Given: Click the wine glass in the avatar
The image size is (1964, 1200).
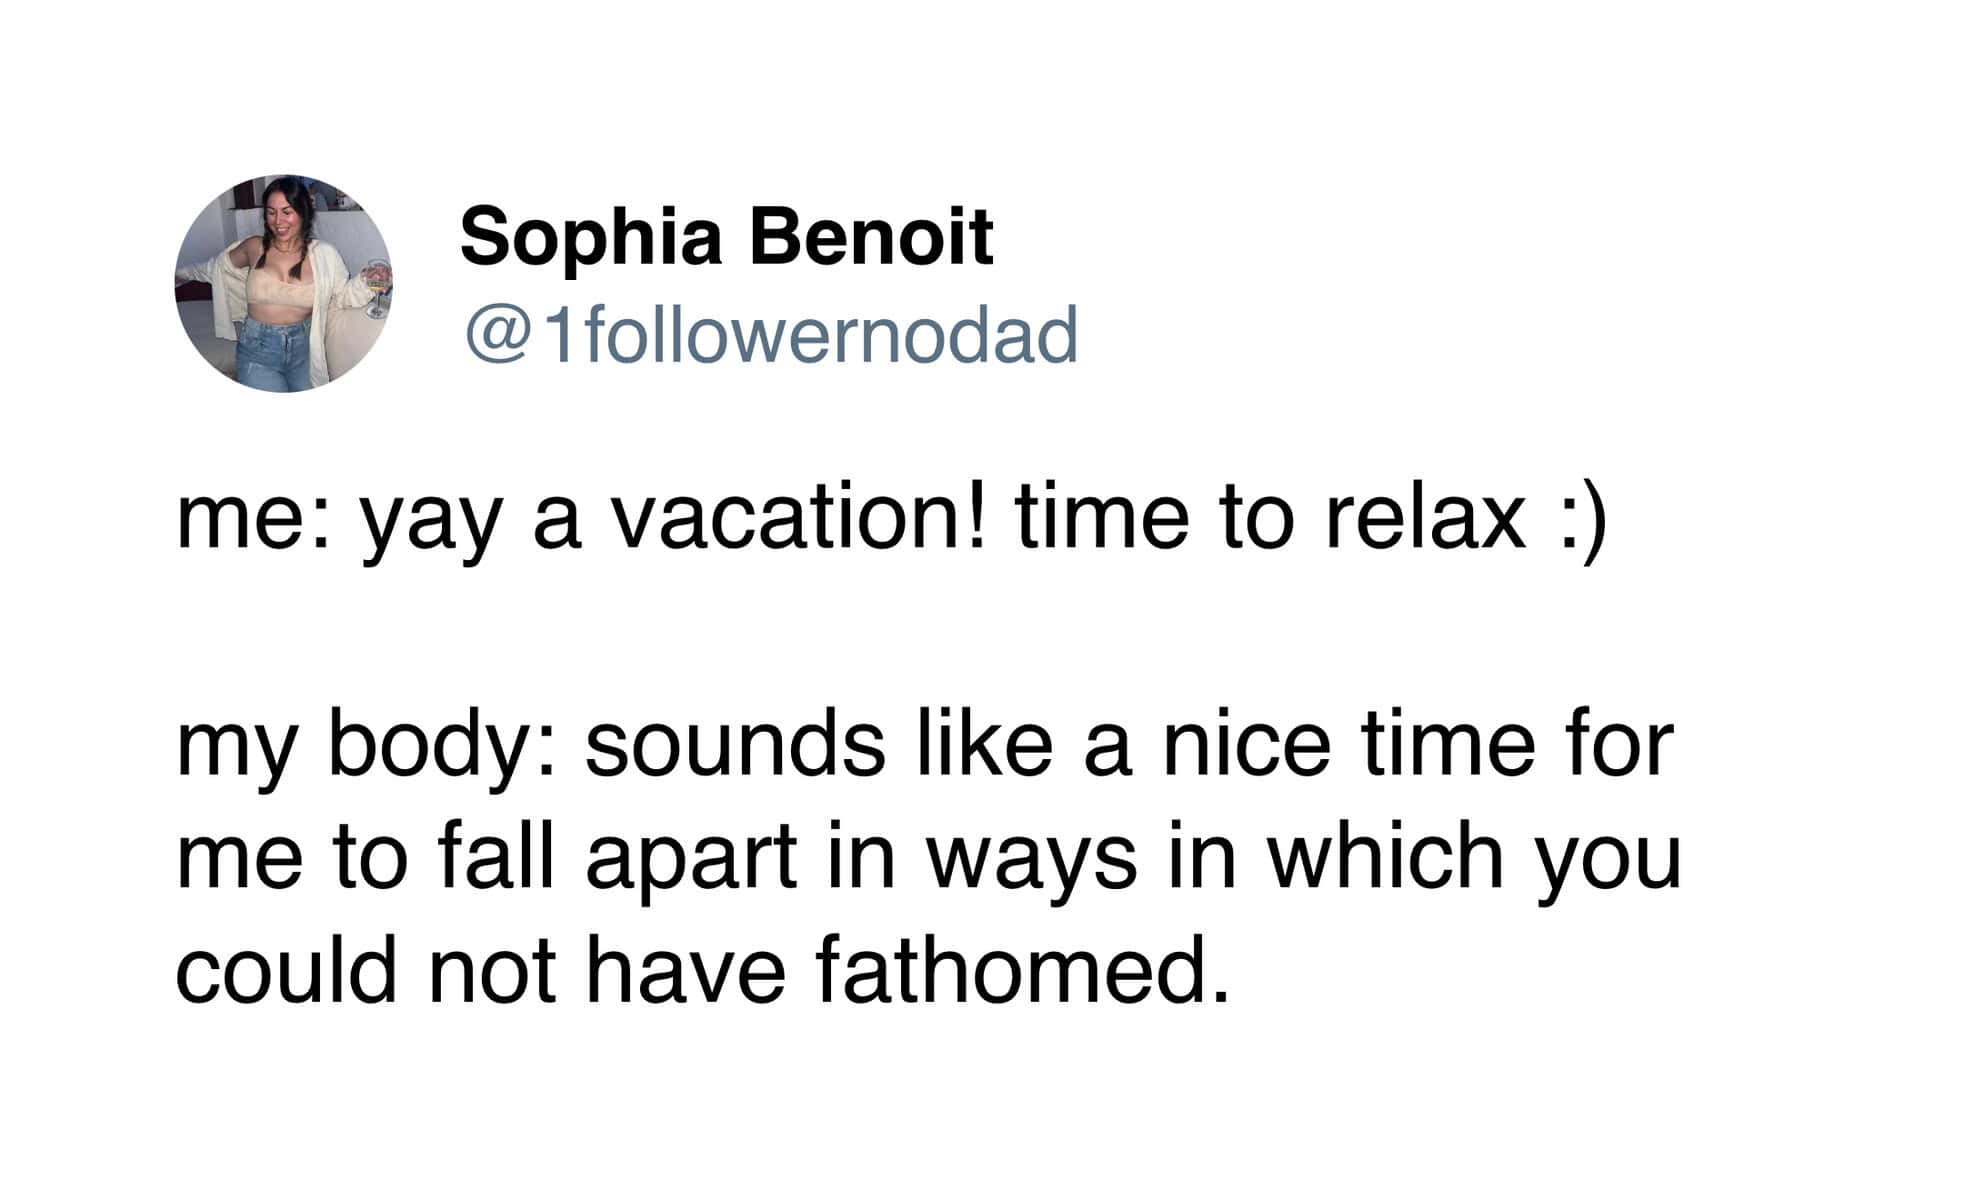Looking at the screenshot, I should pos(375,284).
